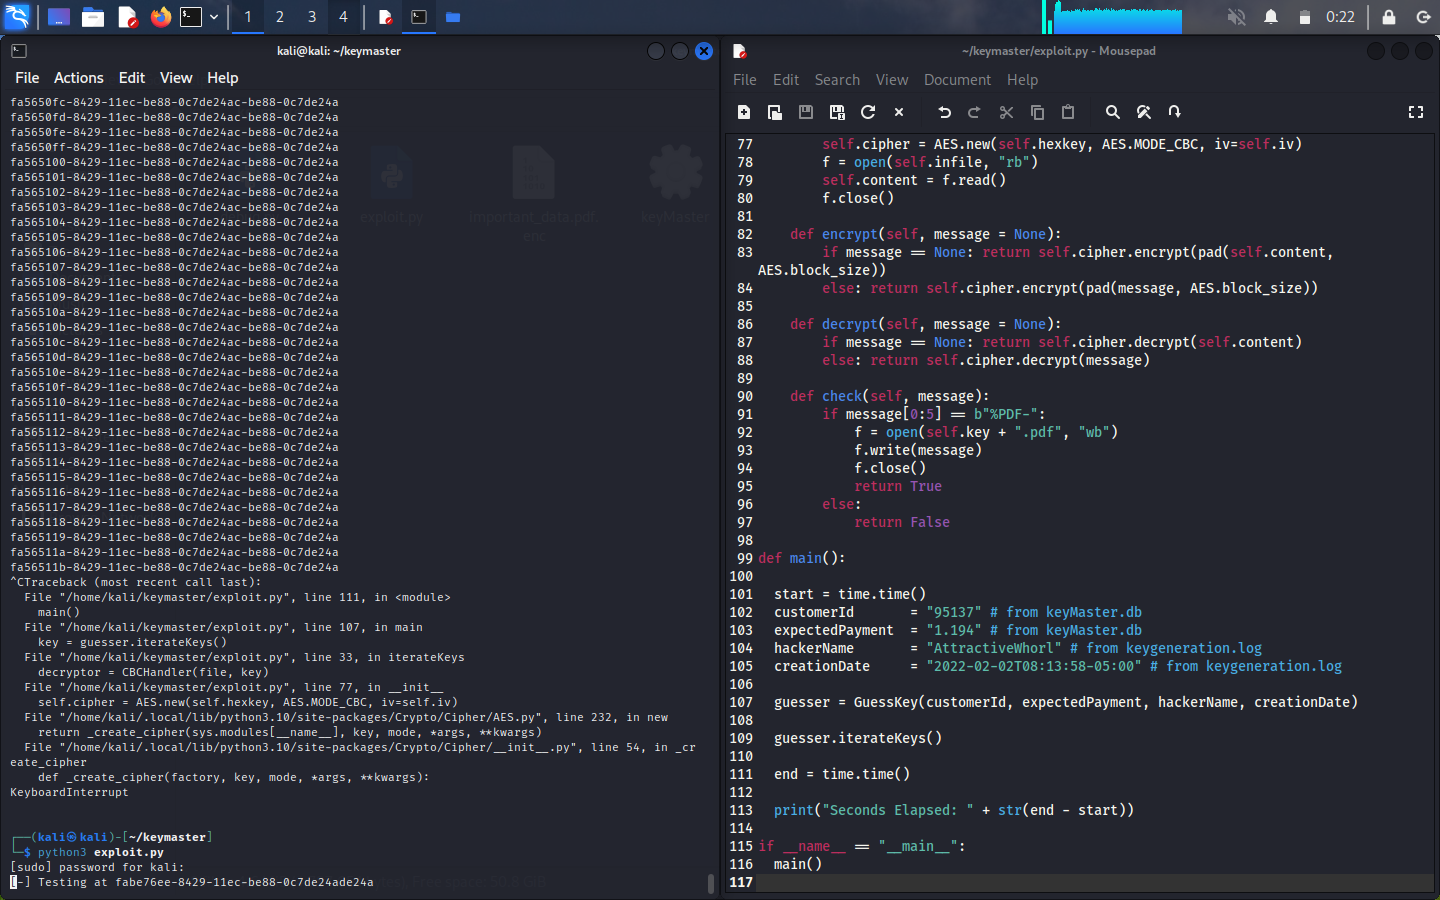Viewport: 1440px width, 900px height.
Task: Click the 'python3 exploit.py' command in terminal
Action: [x=101, y=852]
